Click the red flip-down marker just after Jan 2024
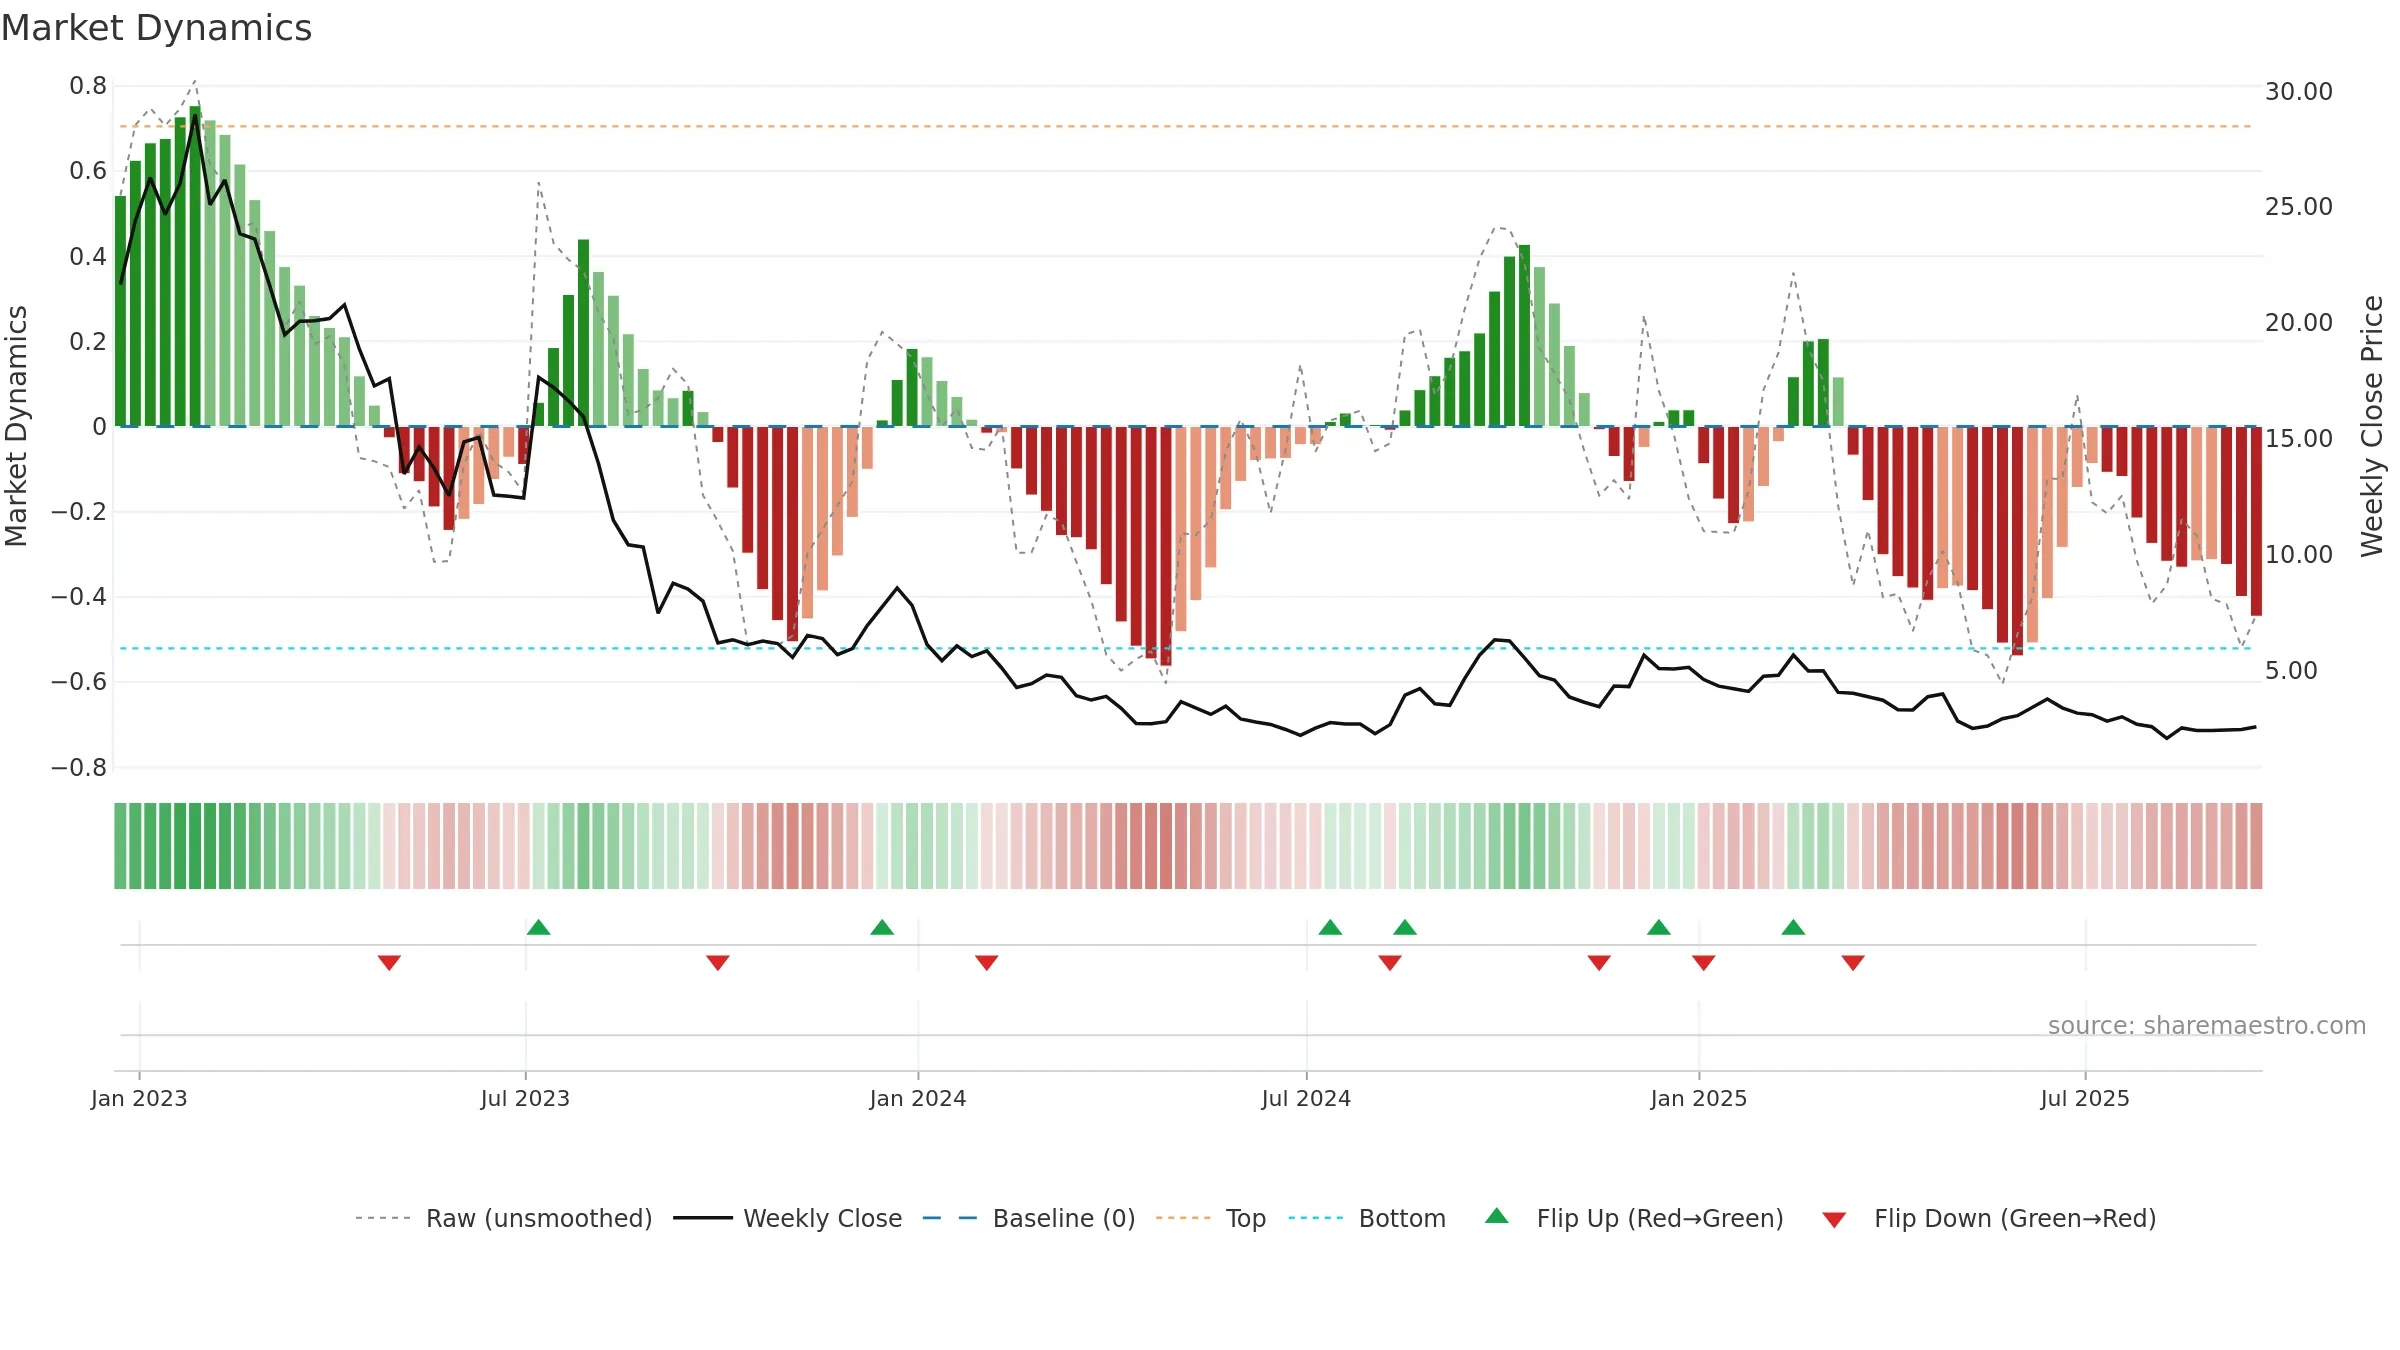The width and height of the screenshot is (2400, 1350). pyautogui.click(x=987, y=963)
